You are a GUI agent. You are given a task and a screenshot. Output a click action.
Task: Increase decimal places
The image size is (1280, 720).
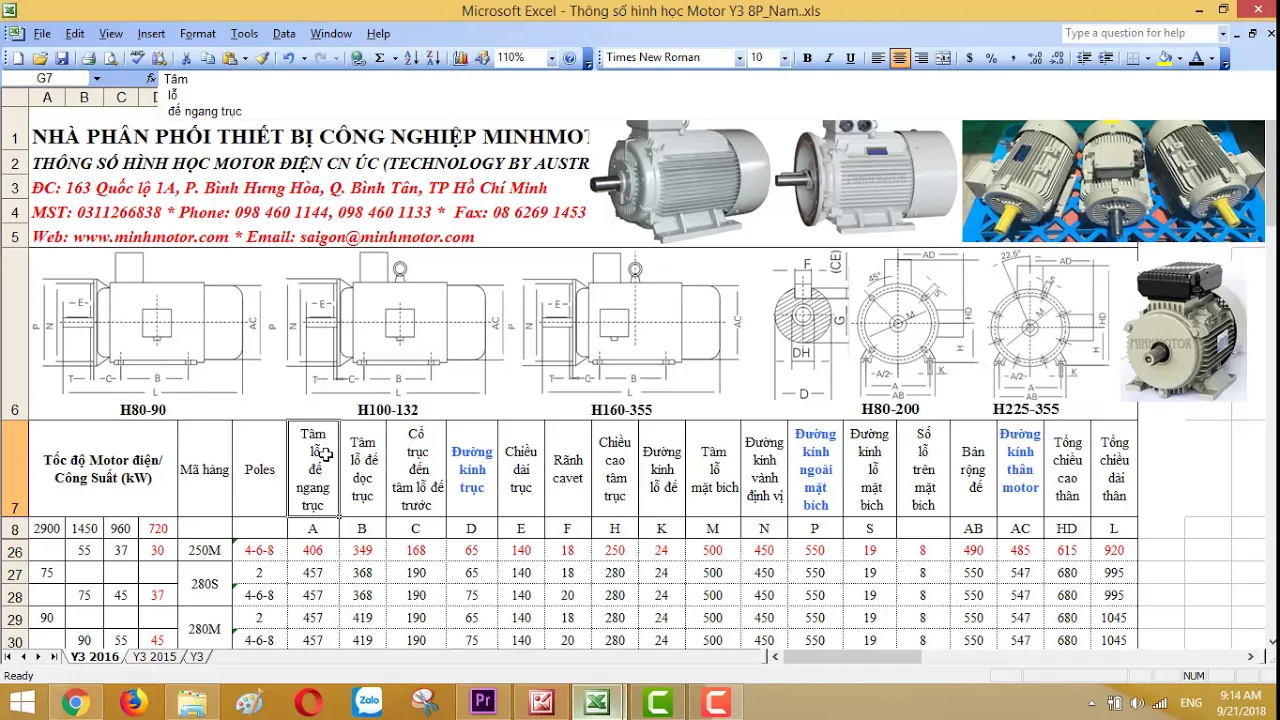click(1035, 58)
